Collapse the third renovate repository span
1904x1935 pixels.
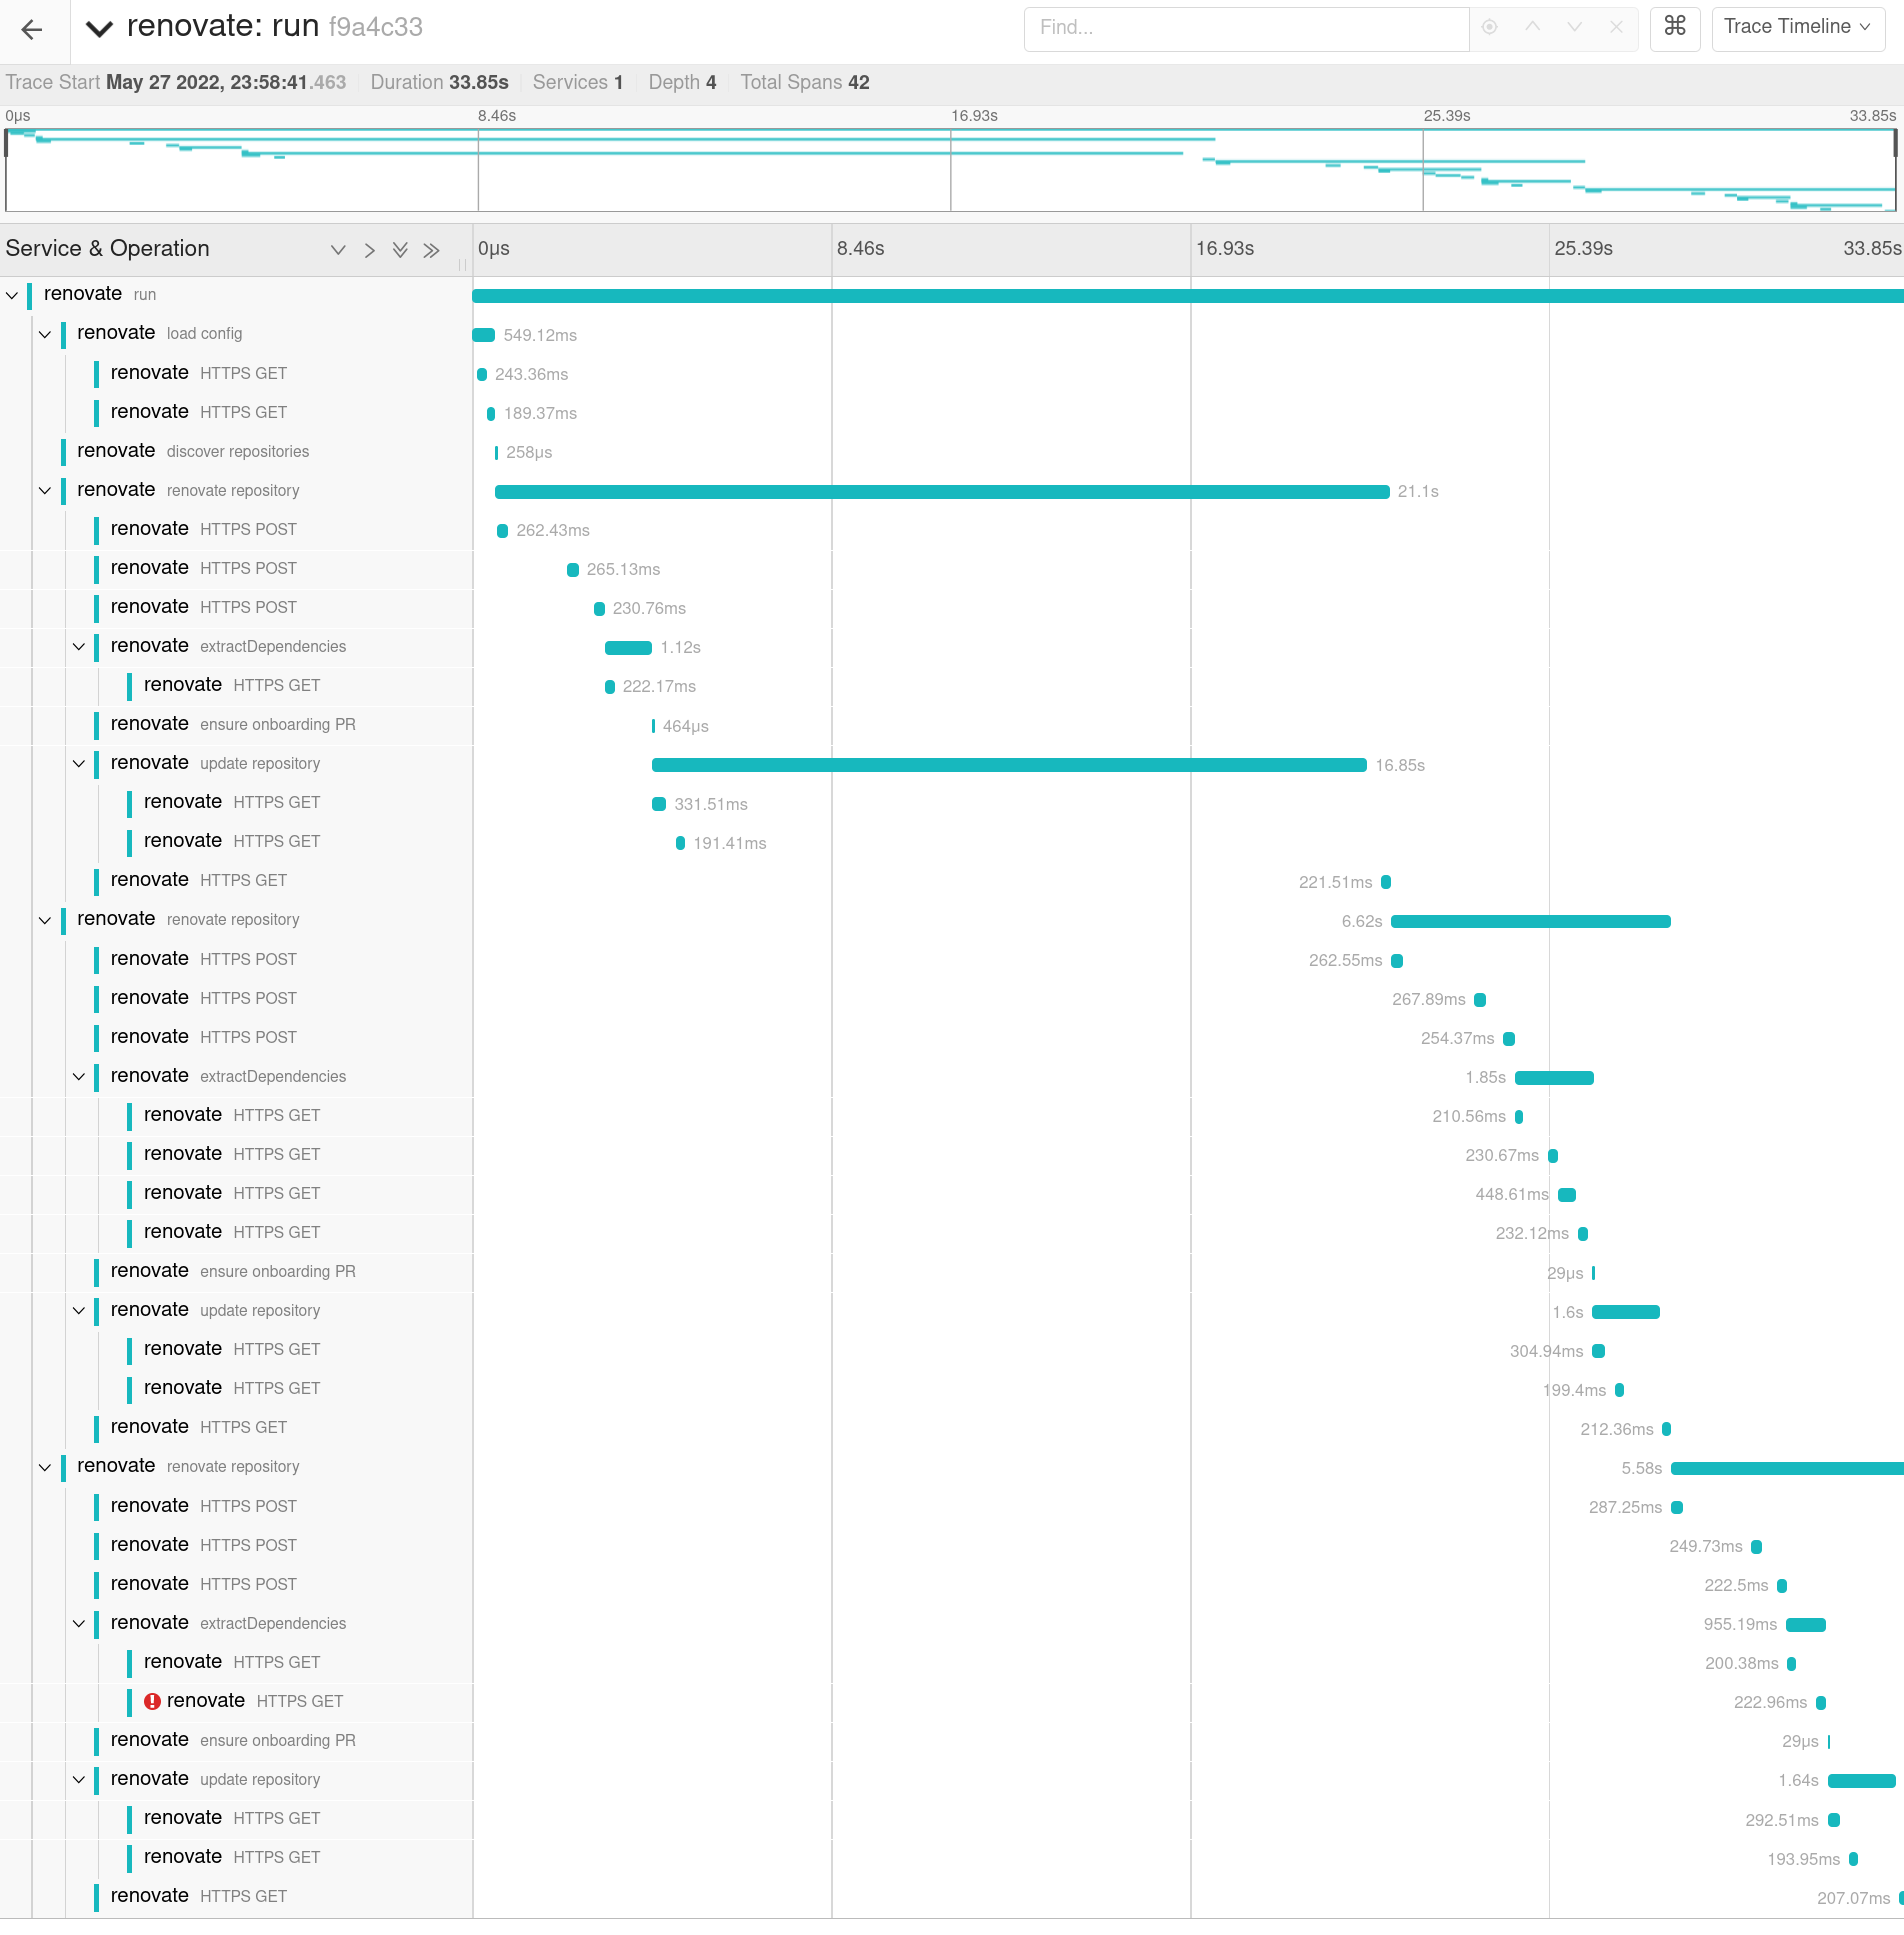[x=45, y=1466]
